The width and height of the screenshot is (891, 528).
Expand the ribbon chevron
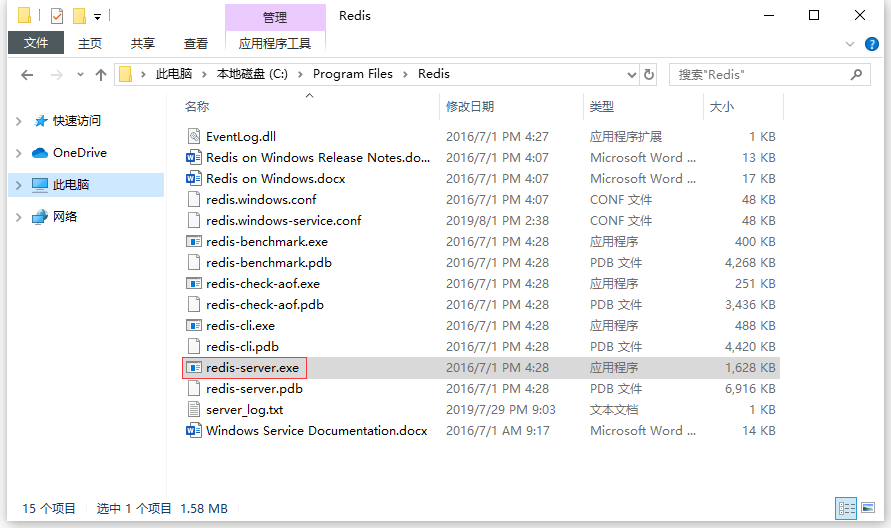[850, 44]
